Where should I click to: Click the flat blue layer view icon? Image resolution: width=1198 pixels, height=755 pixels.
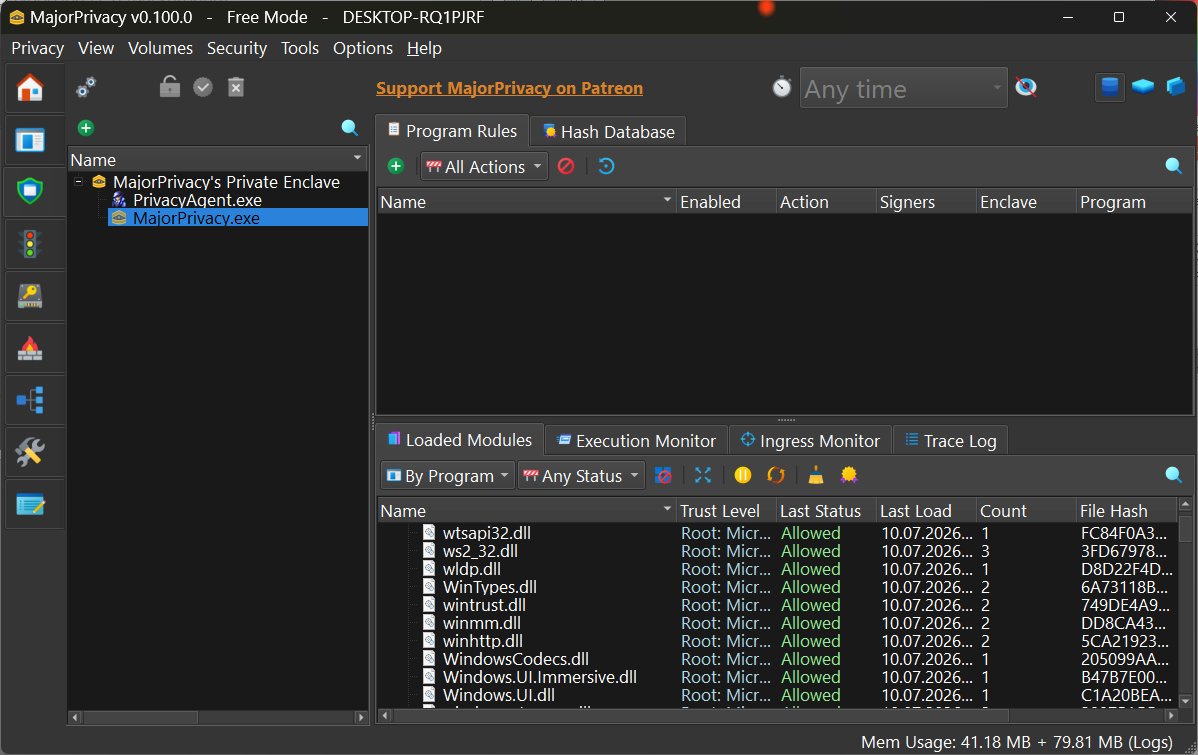tap(1143, 86)
